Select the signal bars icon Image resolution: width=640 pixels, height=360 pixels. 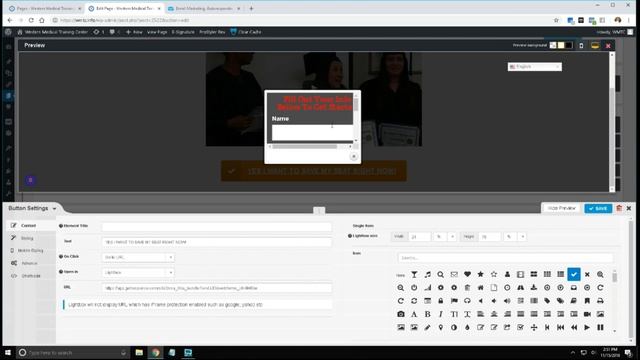point(427,288)
